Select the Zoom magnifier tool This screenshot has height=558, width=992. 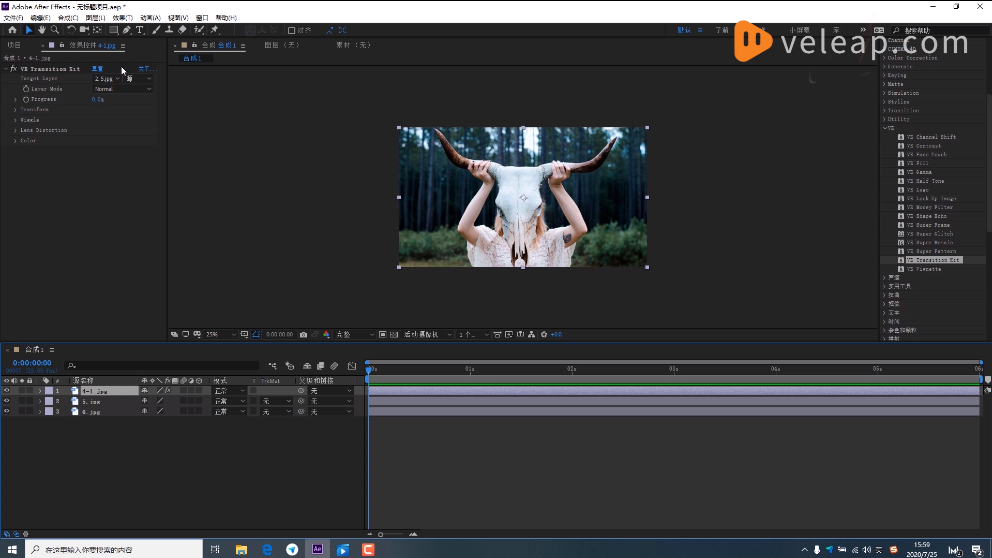(x=54, y=30)
